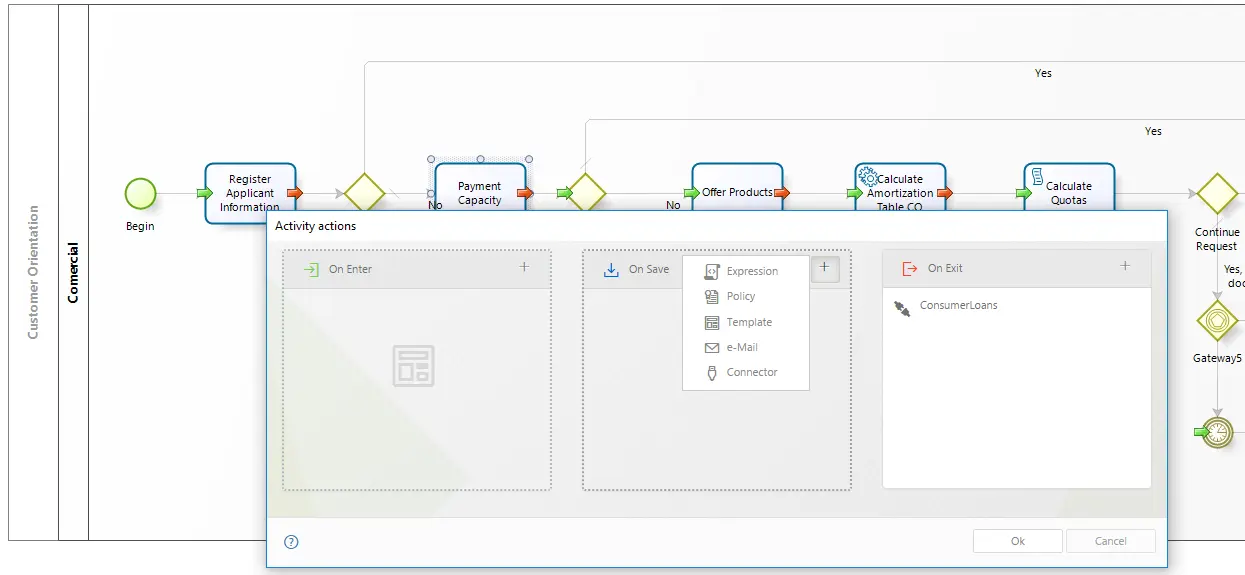Click the Continue Request label
The image size is (1245, 575).
click(1217, 239)
